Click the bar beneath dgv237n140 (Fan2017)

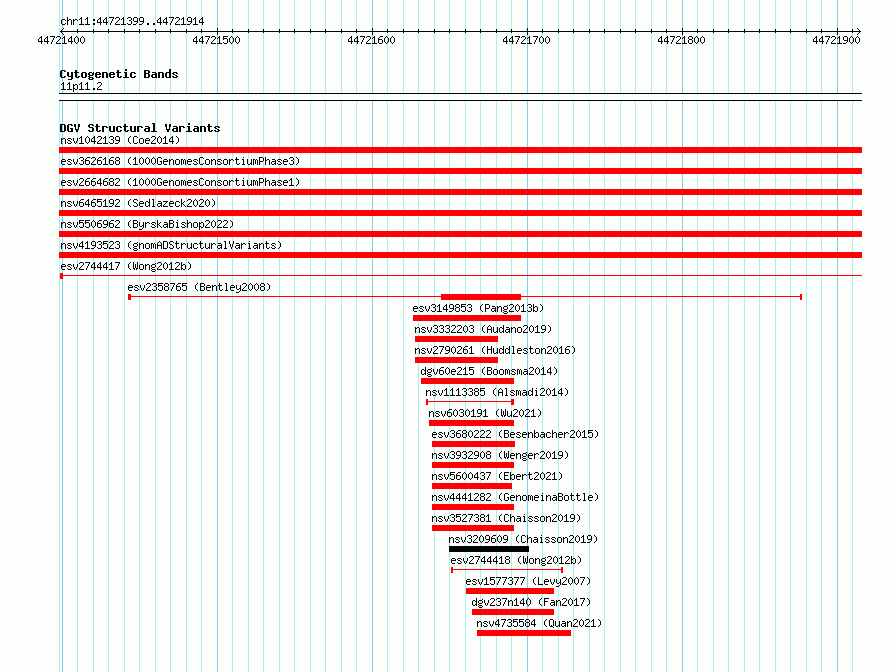coord(513,612)
